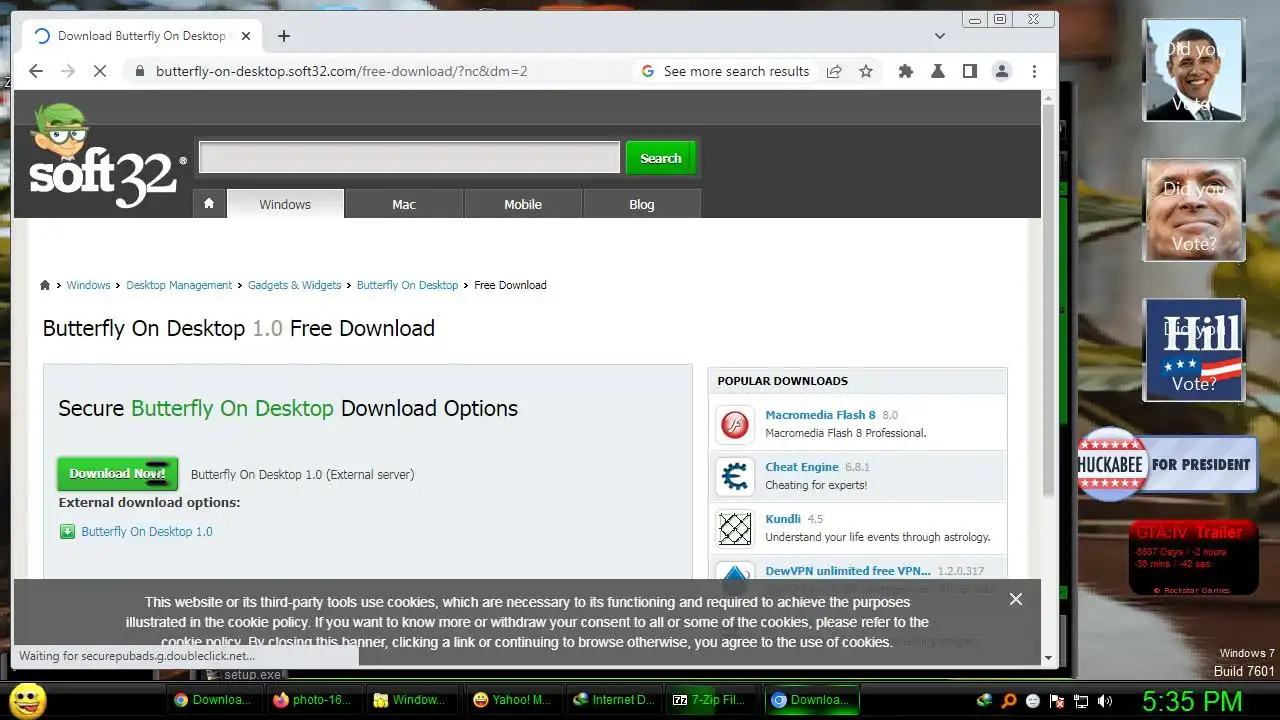Click the taskbar clock 5:35 PM

(x=1192, y=700)
